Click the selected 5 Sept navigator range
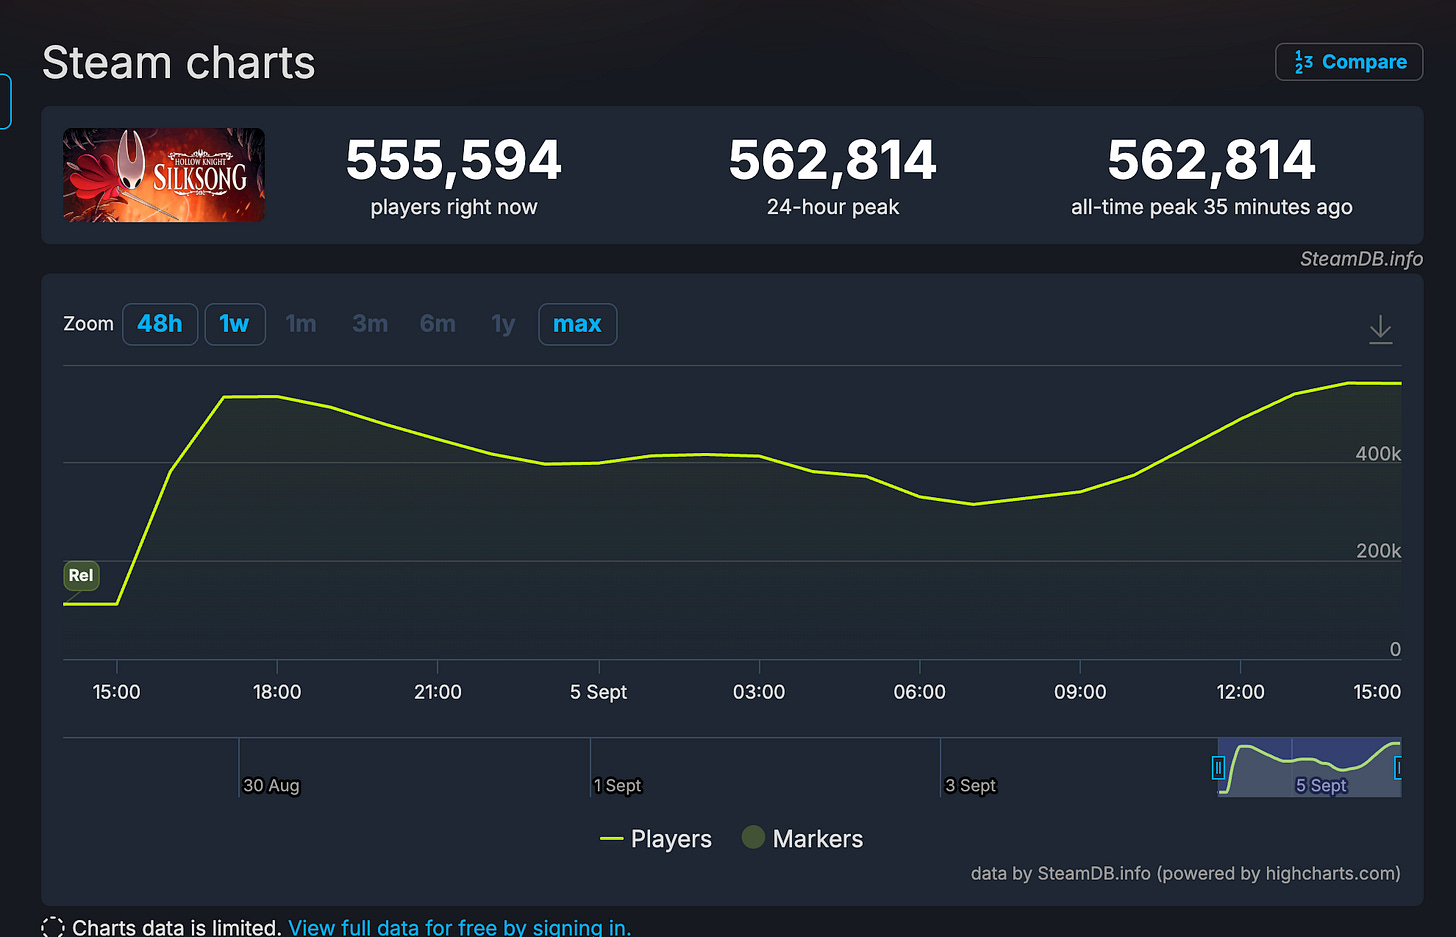Screen dimensions: 1456x937 pyautogui.click(x=1309, y=767)
